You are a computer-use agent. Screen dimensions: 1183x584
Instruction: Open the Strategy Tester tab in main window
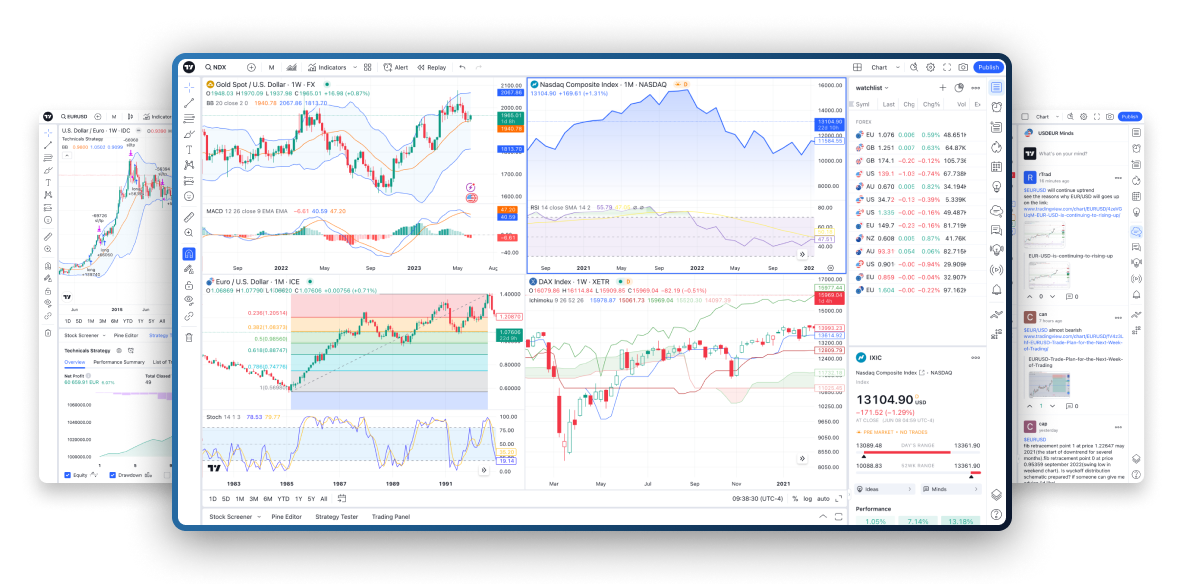336,517
